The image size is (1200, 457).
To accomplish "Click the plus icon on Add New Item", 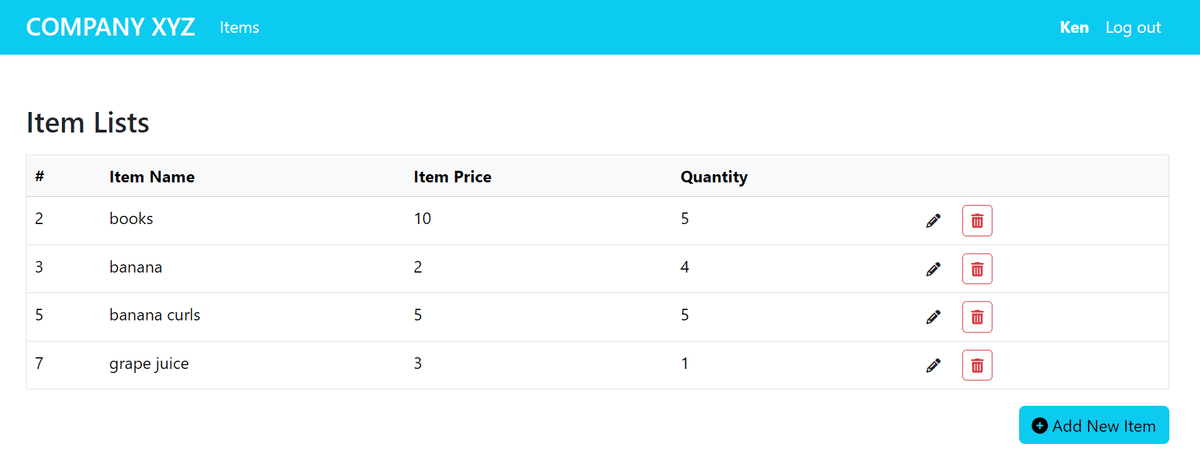I will pos(1039,426).
